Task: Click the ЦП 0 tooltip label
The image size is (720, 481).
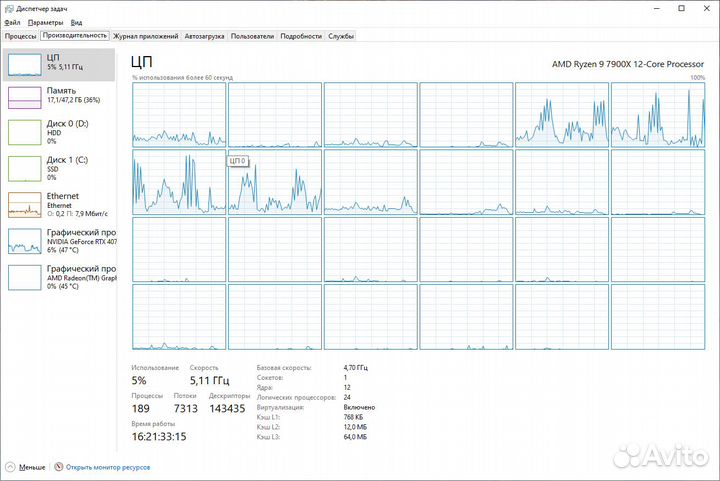Action: 237,161
